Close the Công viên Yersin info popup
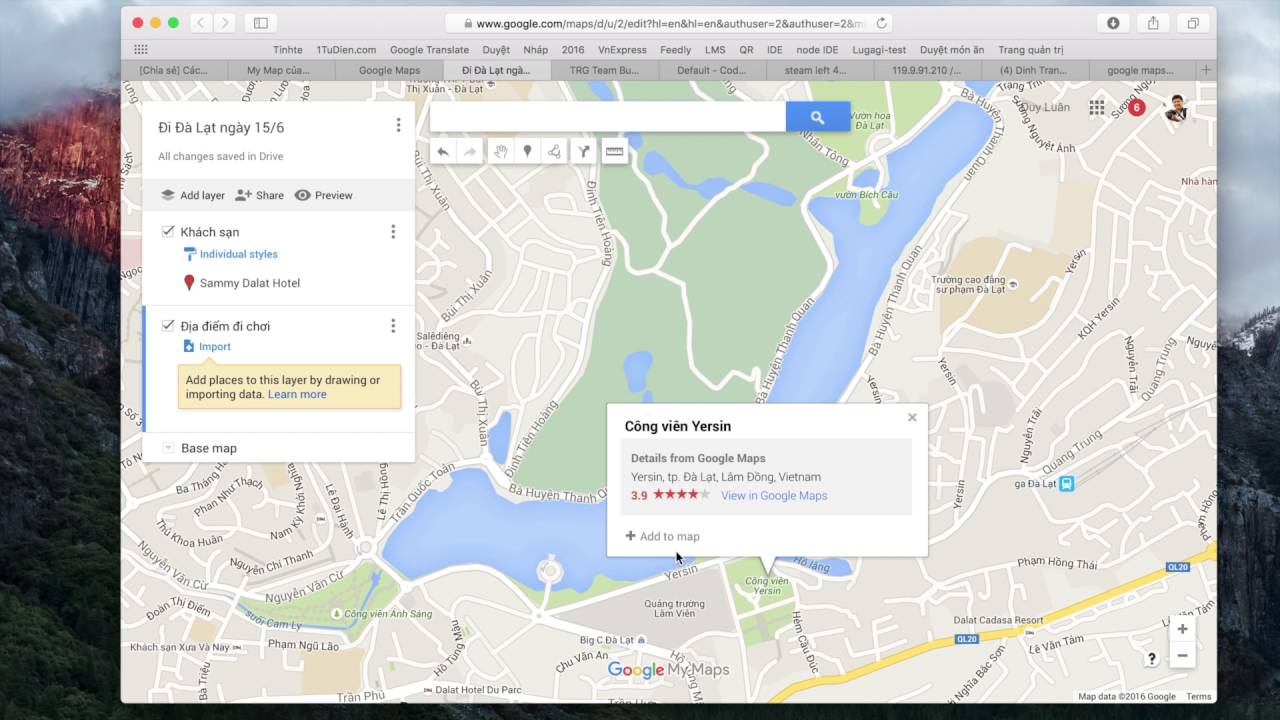1280x720 pixels. 912,418
